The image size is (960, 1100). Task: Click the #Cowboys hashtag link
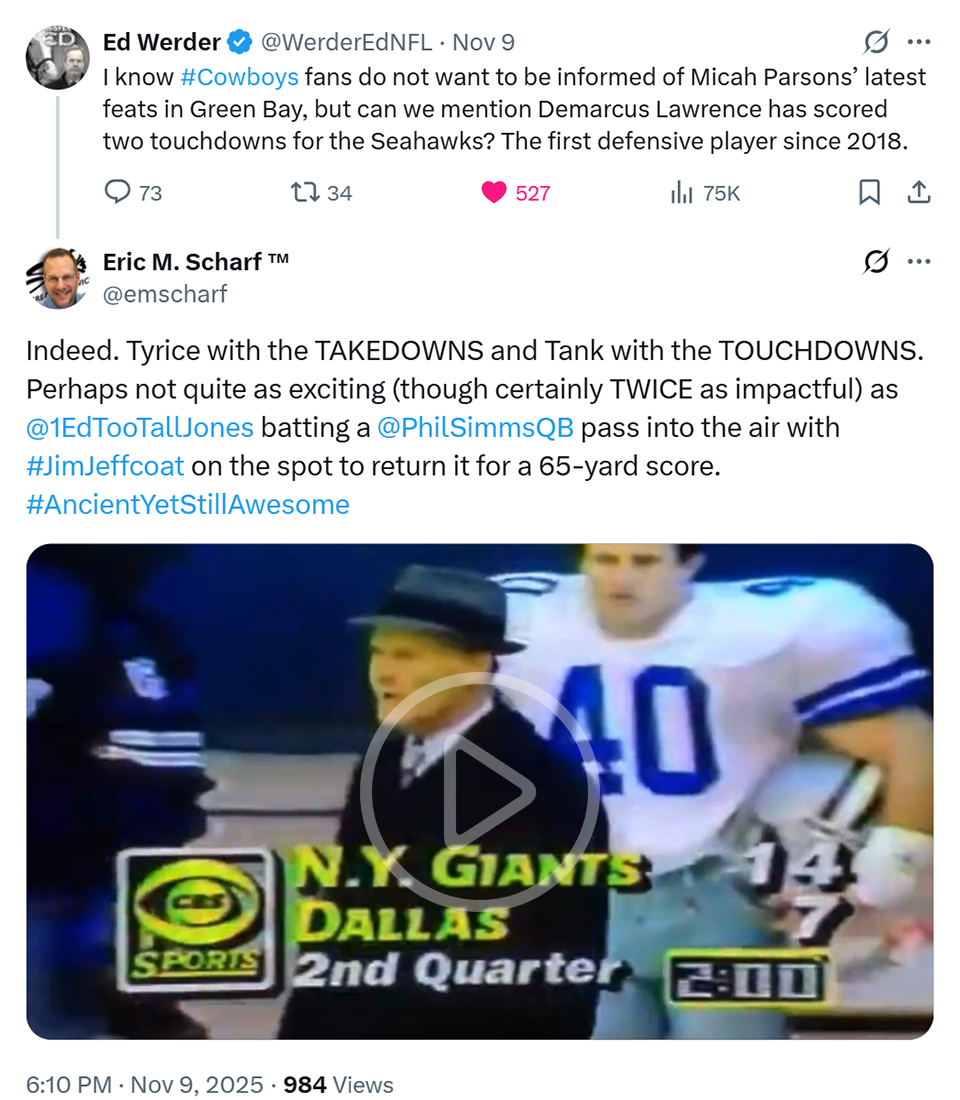(239, 77)
